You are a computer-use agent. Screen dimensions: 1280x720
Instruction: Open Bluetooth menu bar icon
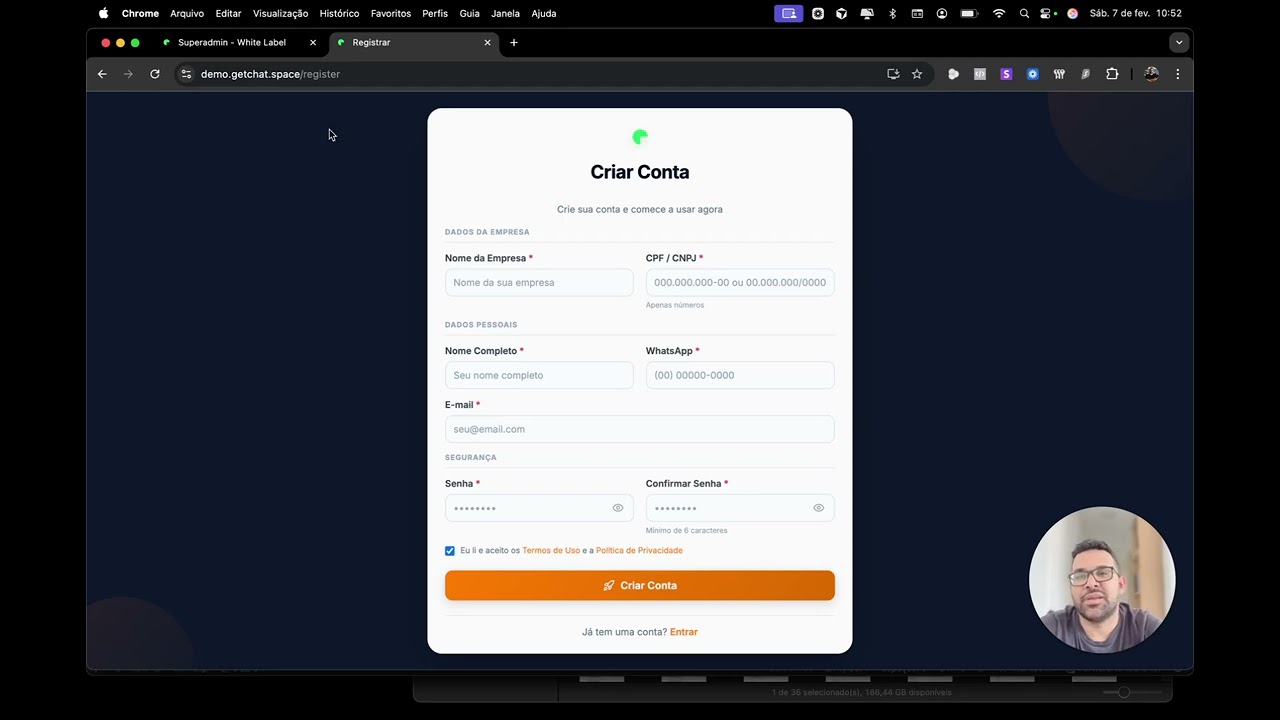(892, 13)
